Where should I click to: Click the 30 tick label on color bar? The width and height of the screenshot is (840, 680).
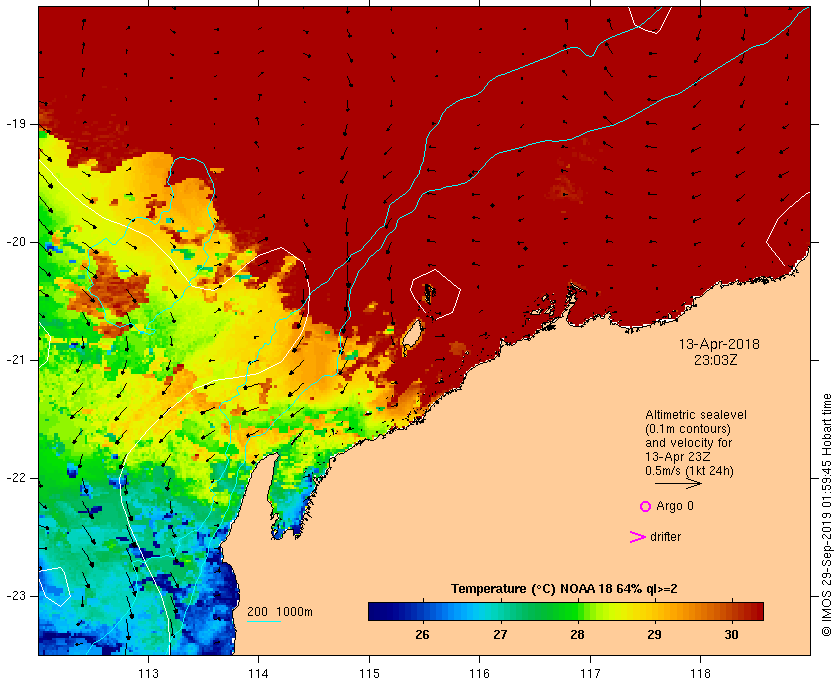pyautogui.click(x=731, y=634)
